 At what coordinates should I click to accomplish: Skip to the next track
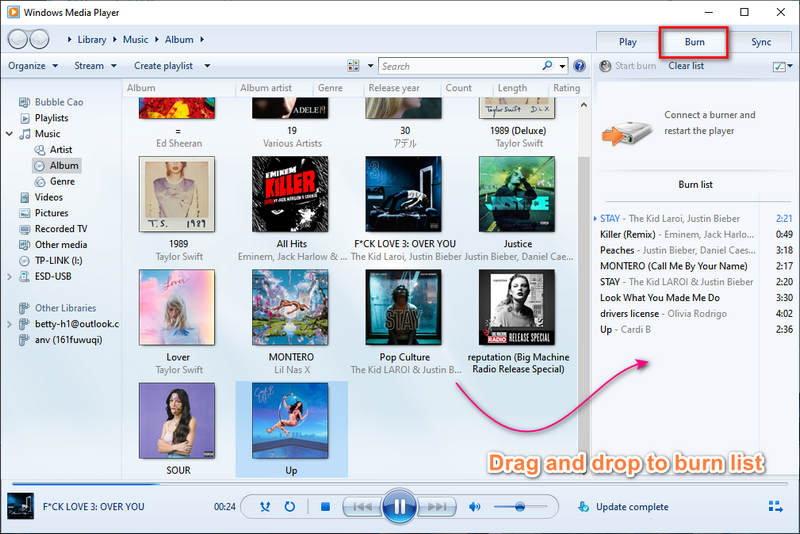tap(437, 507)
